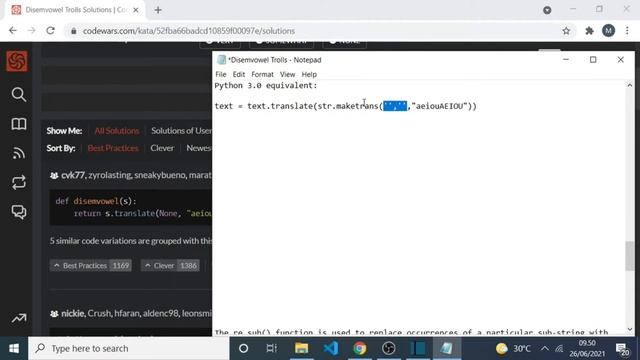640x360 pixels.
Task: Reload the Codewars page
Action: click(50, 31)
